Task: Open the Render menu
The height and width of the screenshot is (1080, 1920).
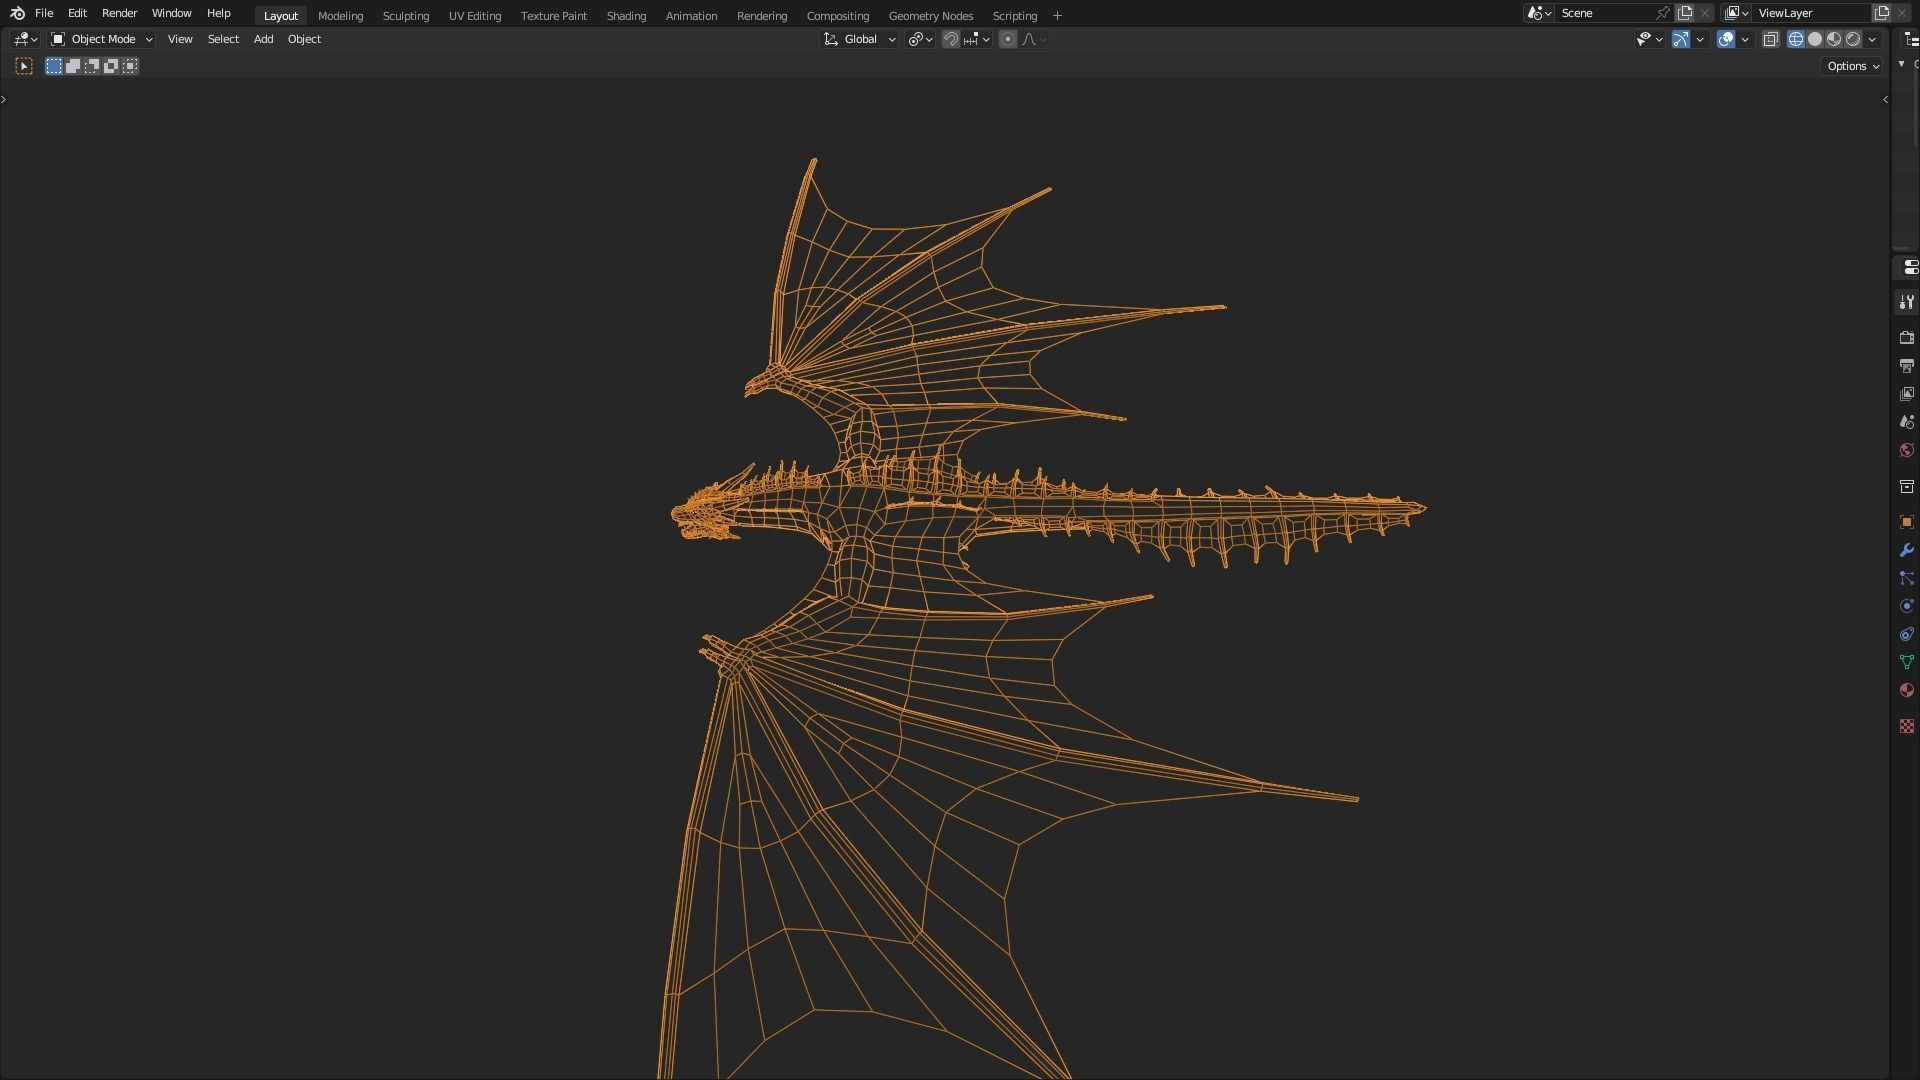Action: (x=119, y=13)
